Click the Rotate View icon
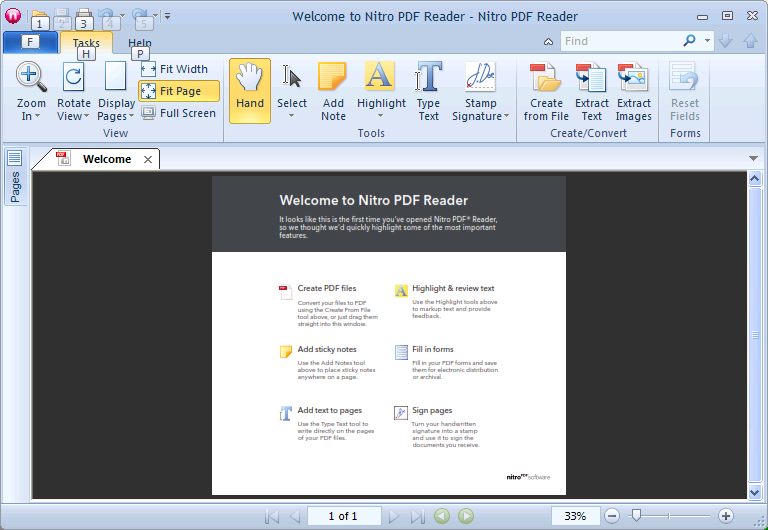This screenshot has height=530, width=768. [73, 77]
